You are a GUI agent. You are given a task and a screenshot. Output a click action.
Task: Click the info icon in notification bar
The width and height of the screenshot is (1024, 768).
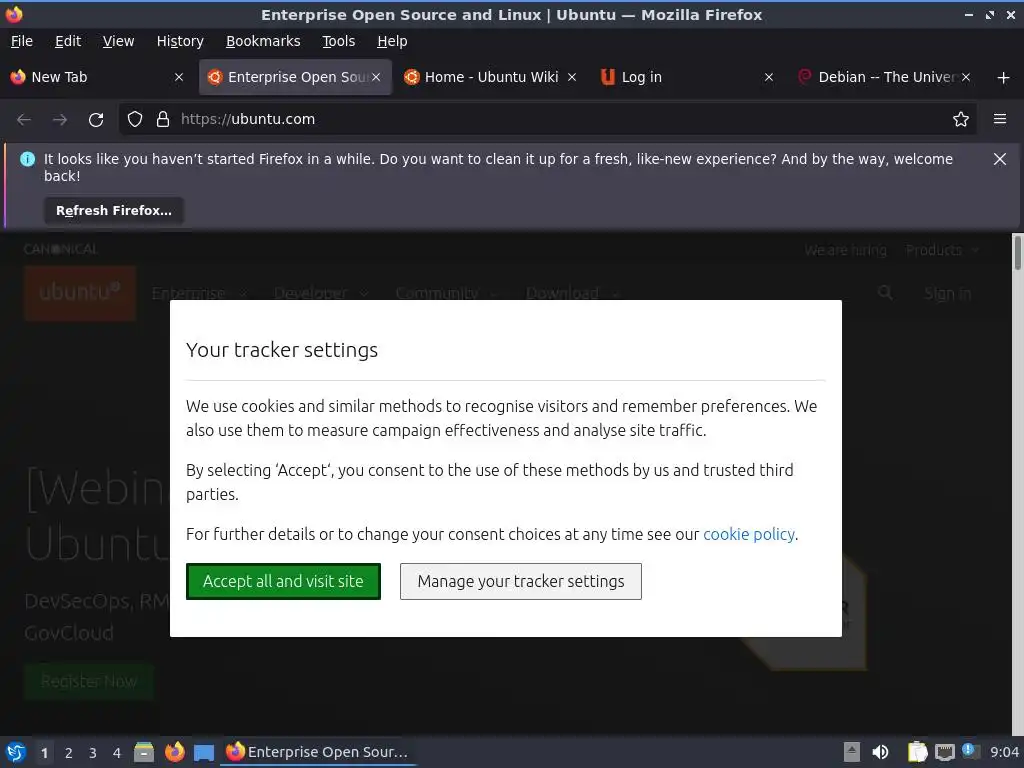click(x=27, y=159)
